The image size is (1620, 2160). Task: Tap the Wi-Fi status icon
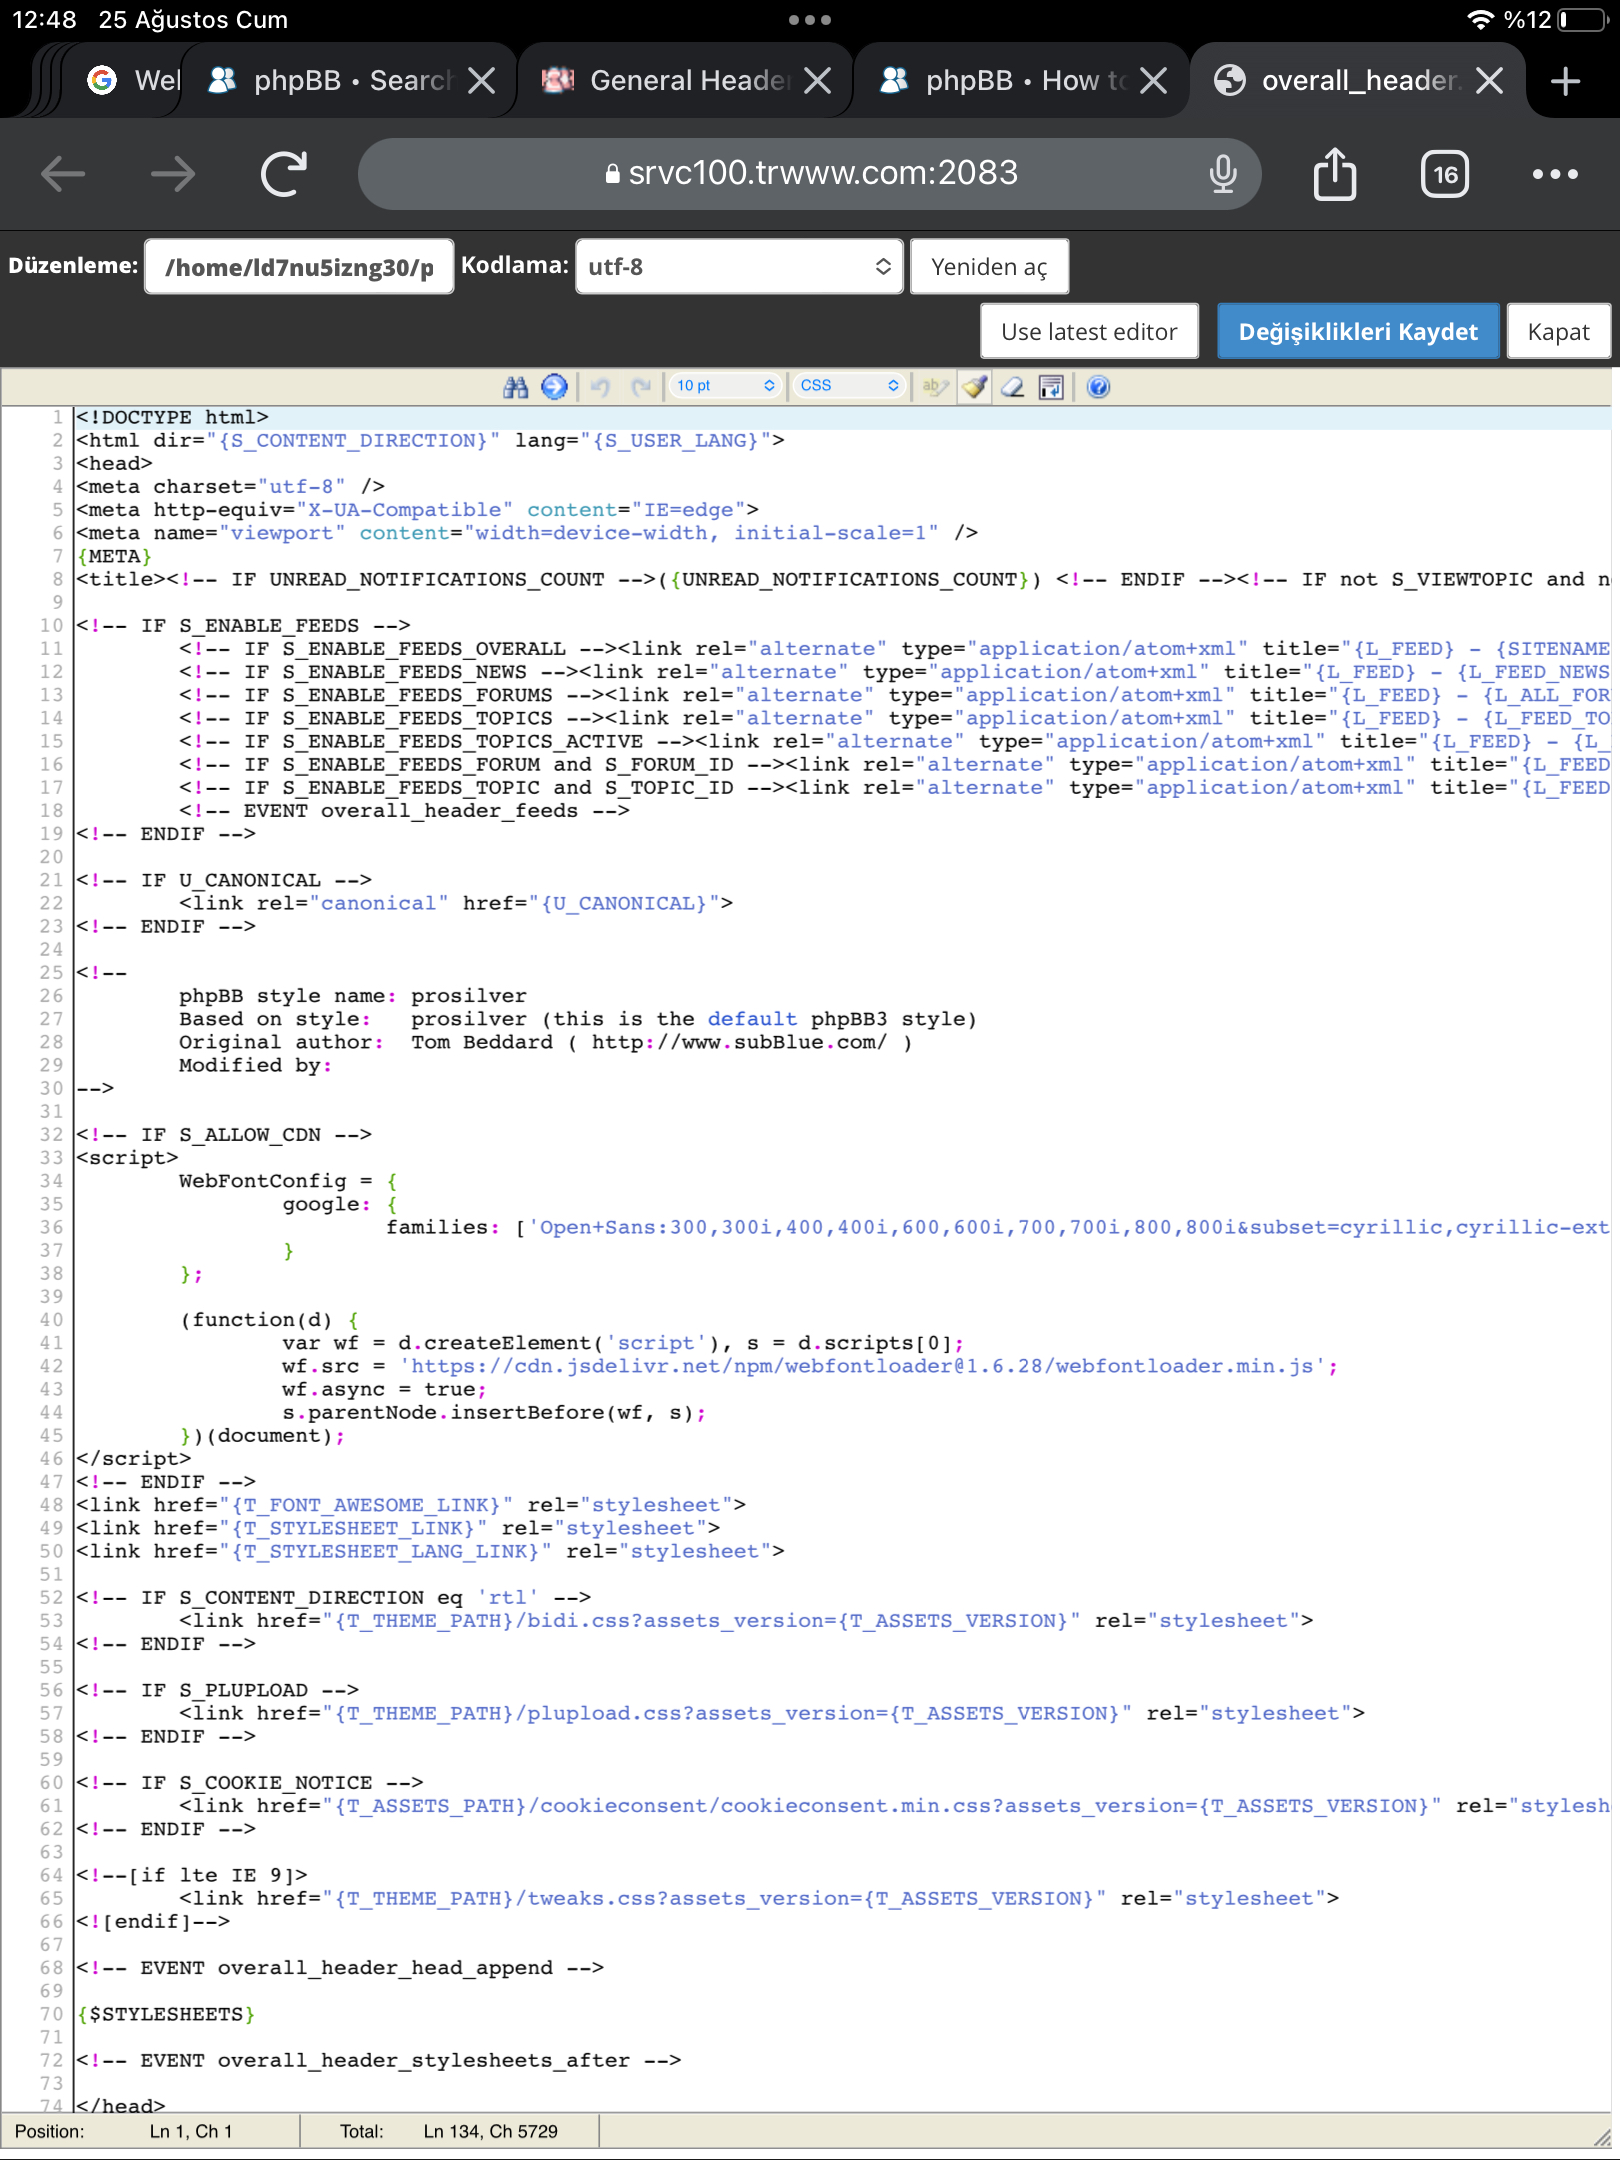(1480, 20)
